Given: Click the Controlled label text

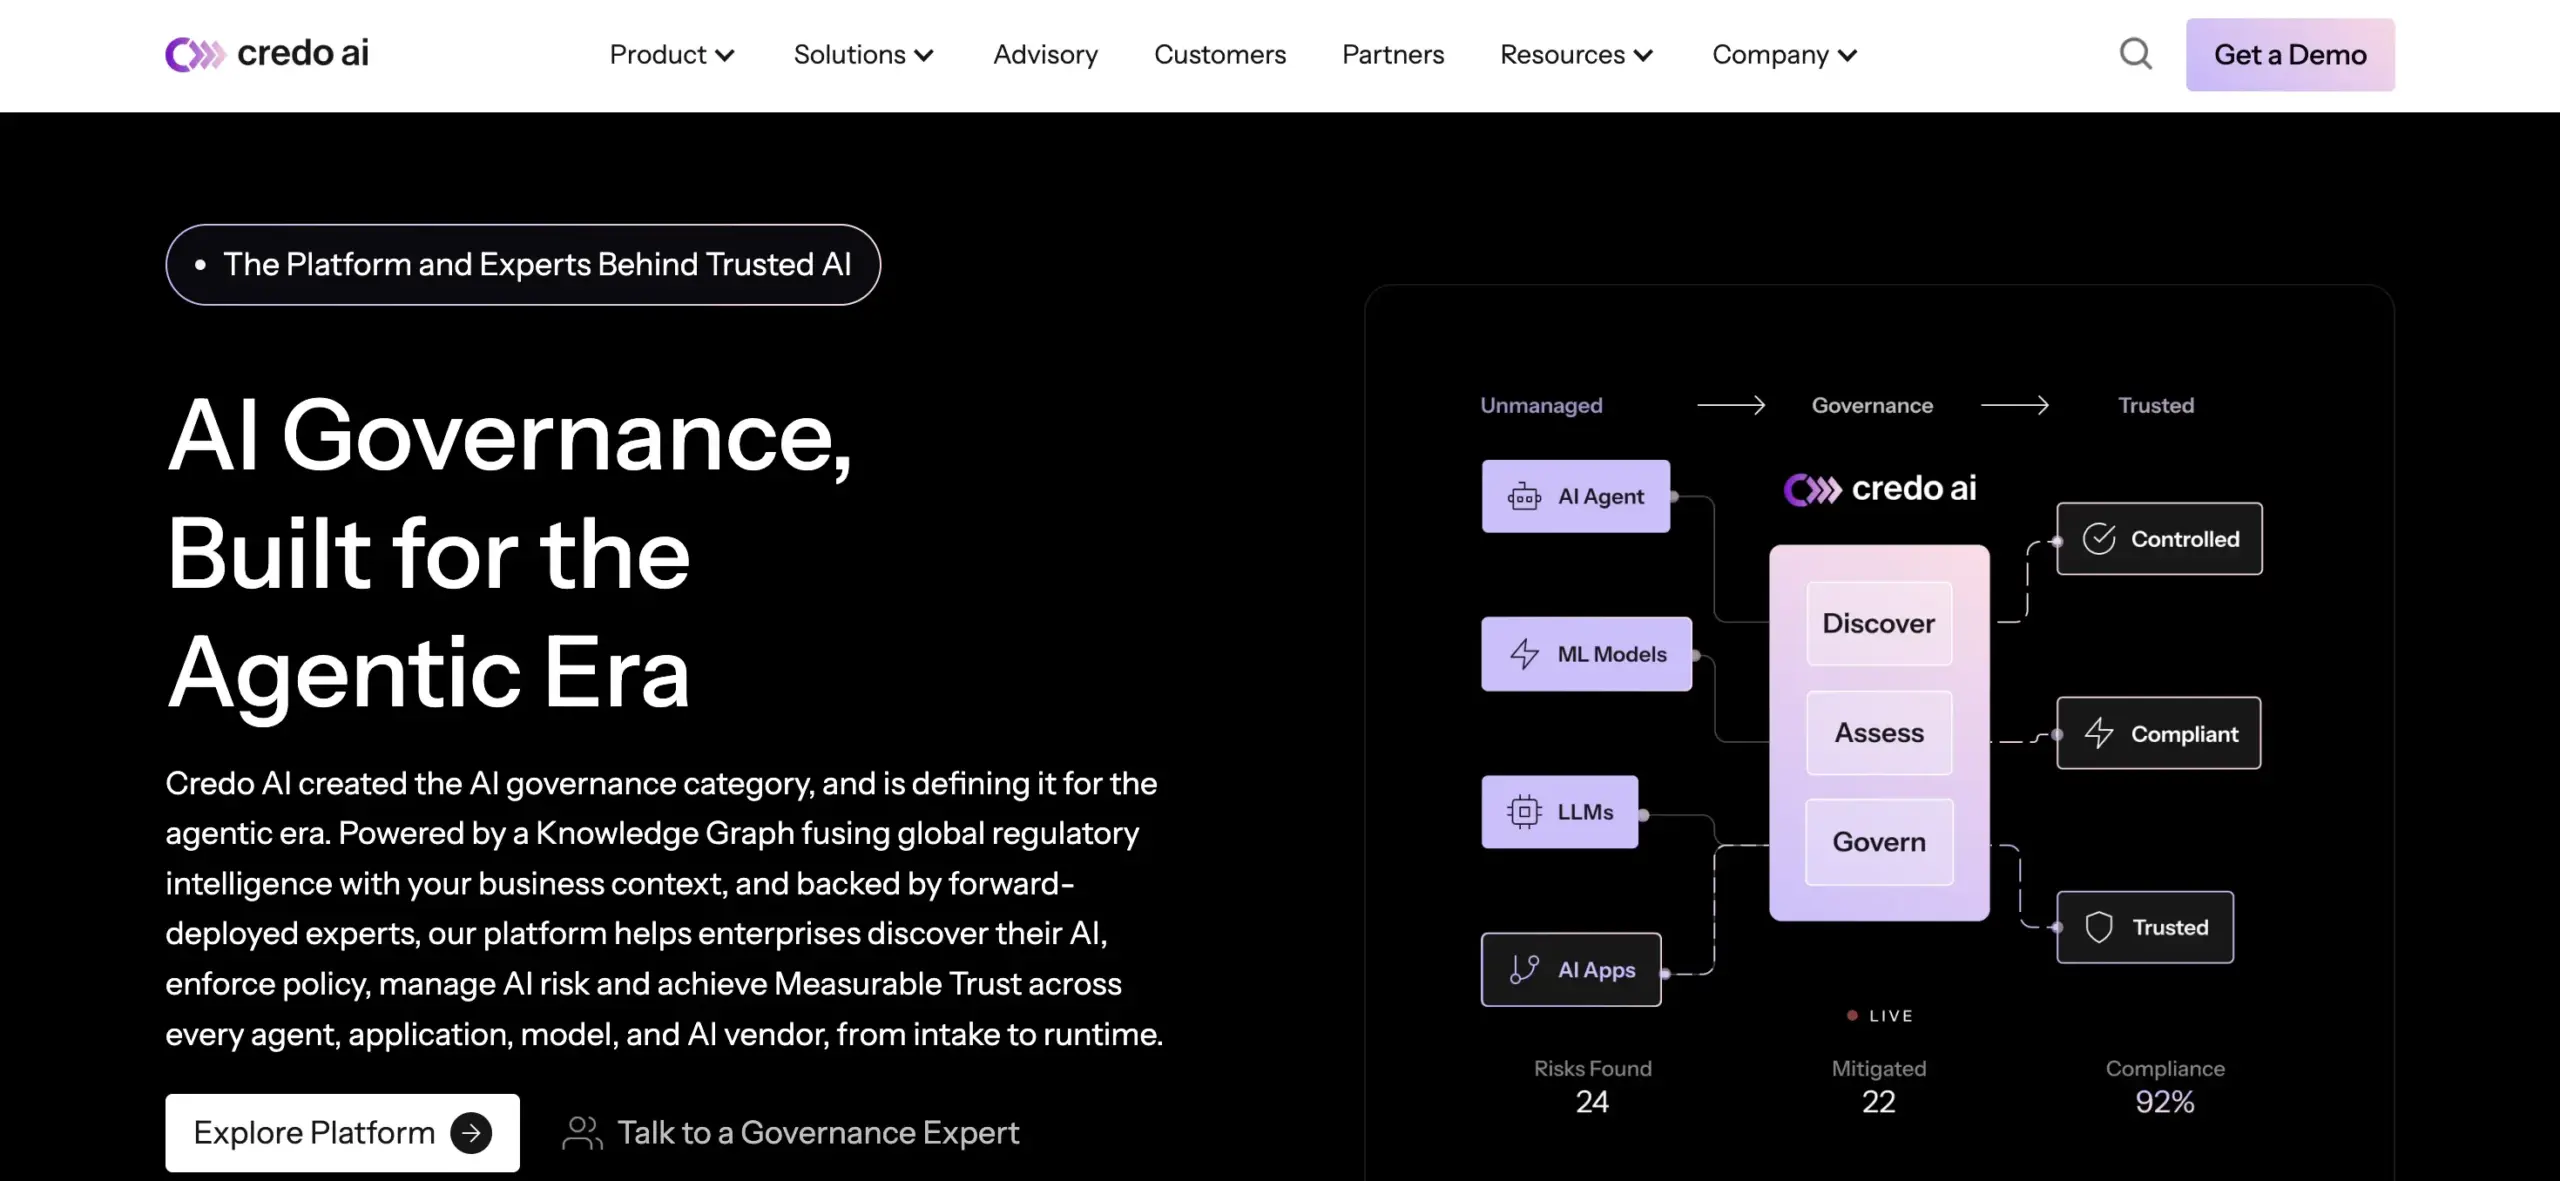Looking at the screenshot, I should tap(2185, 539).
